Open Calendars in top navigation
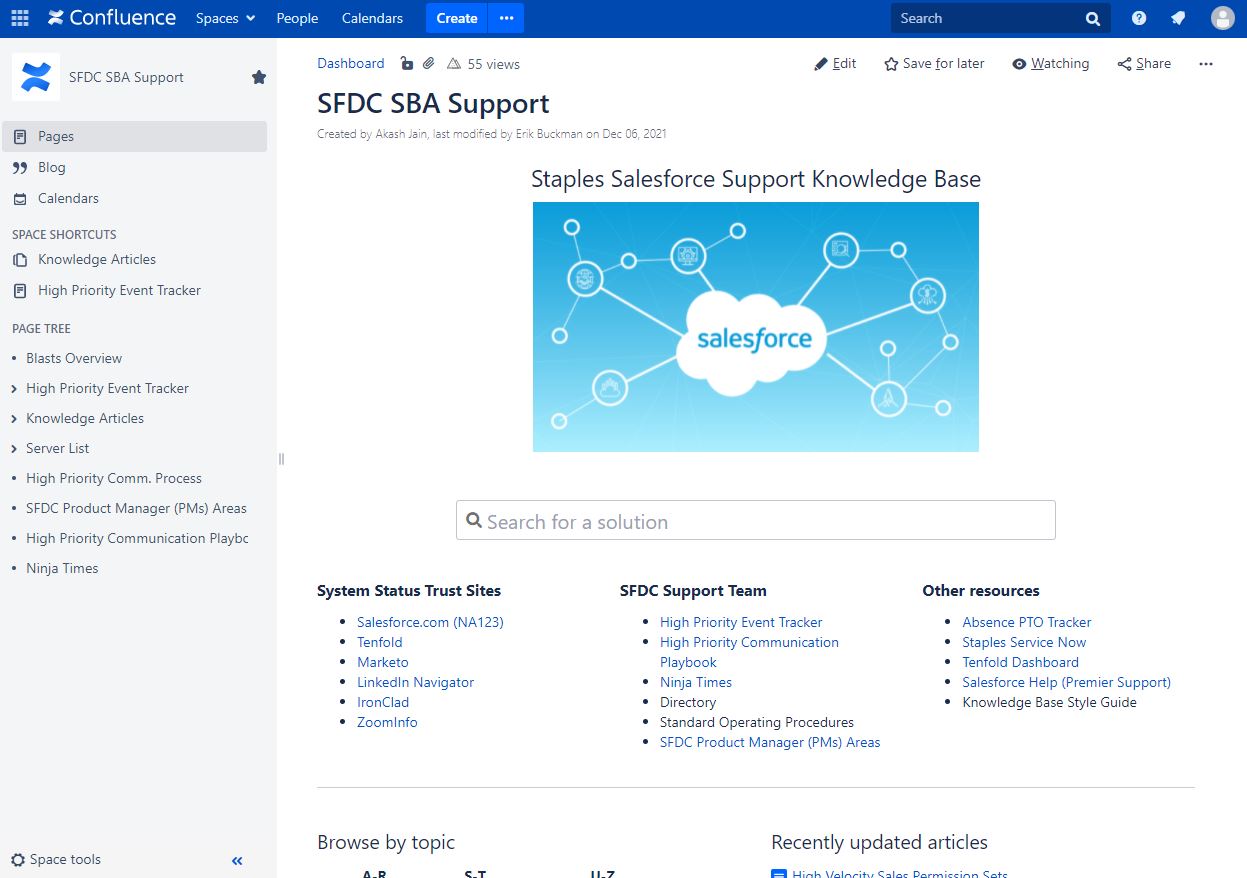This screenshot has width=1247, height=878. point(372,18)
